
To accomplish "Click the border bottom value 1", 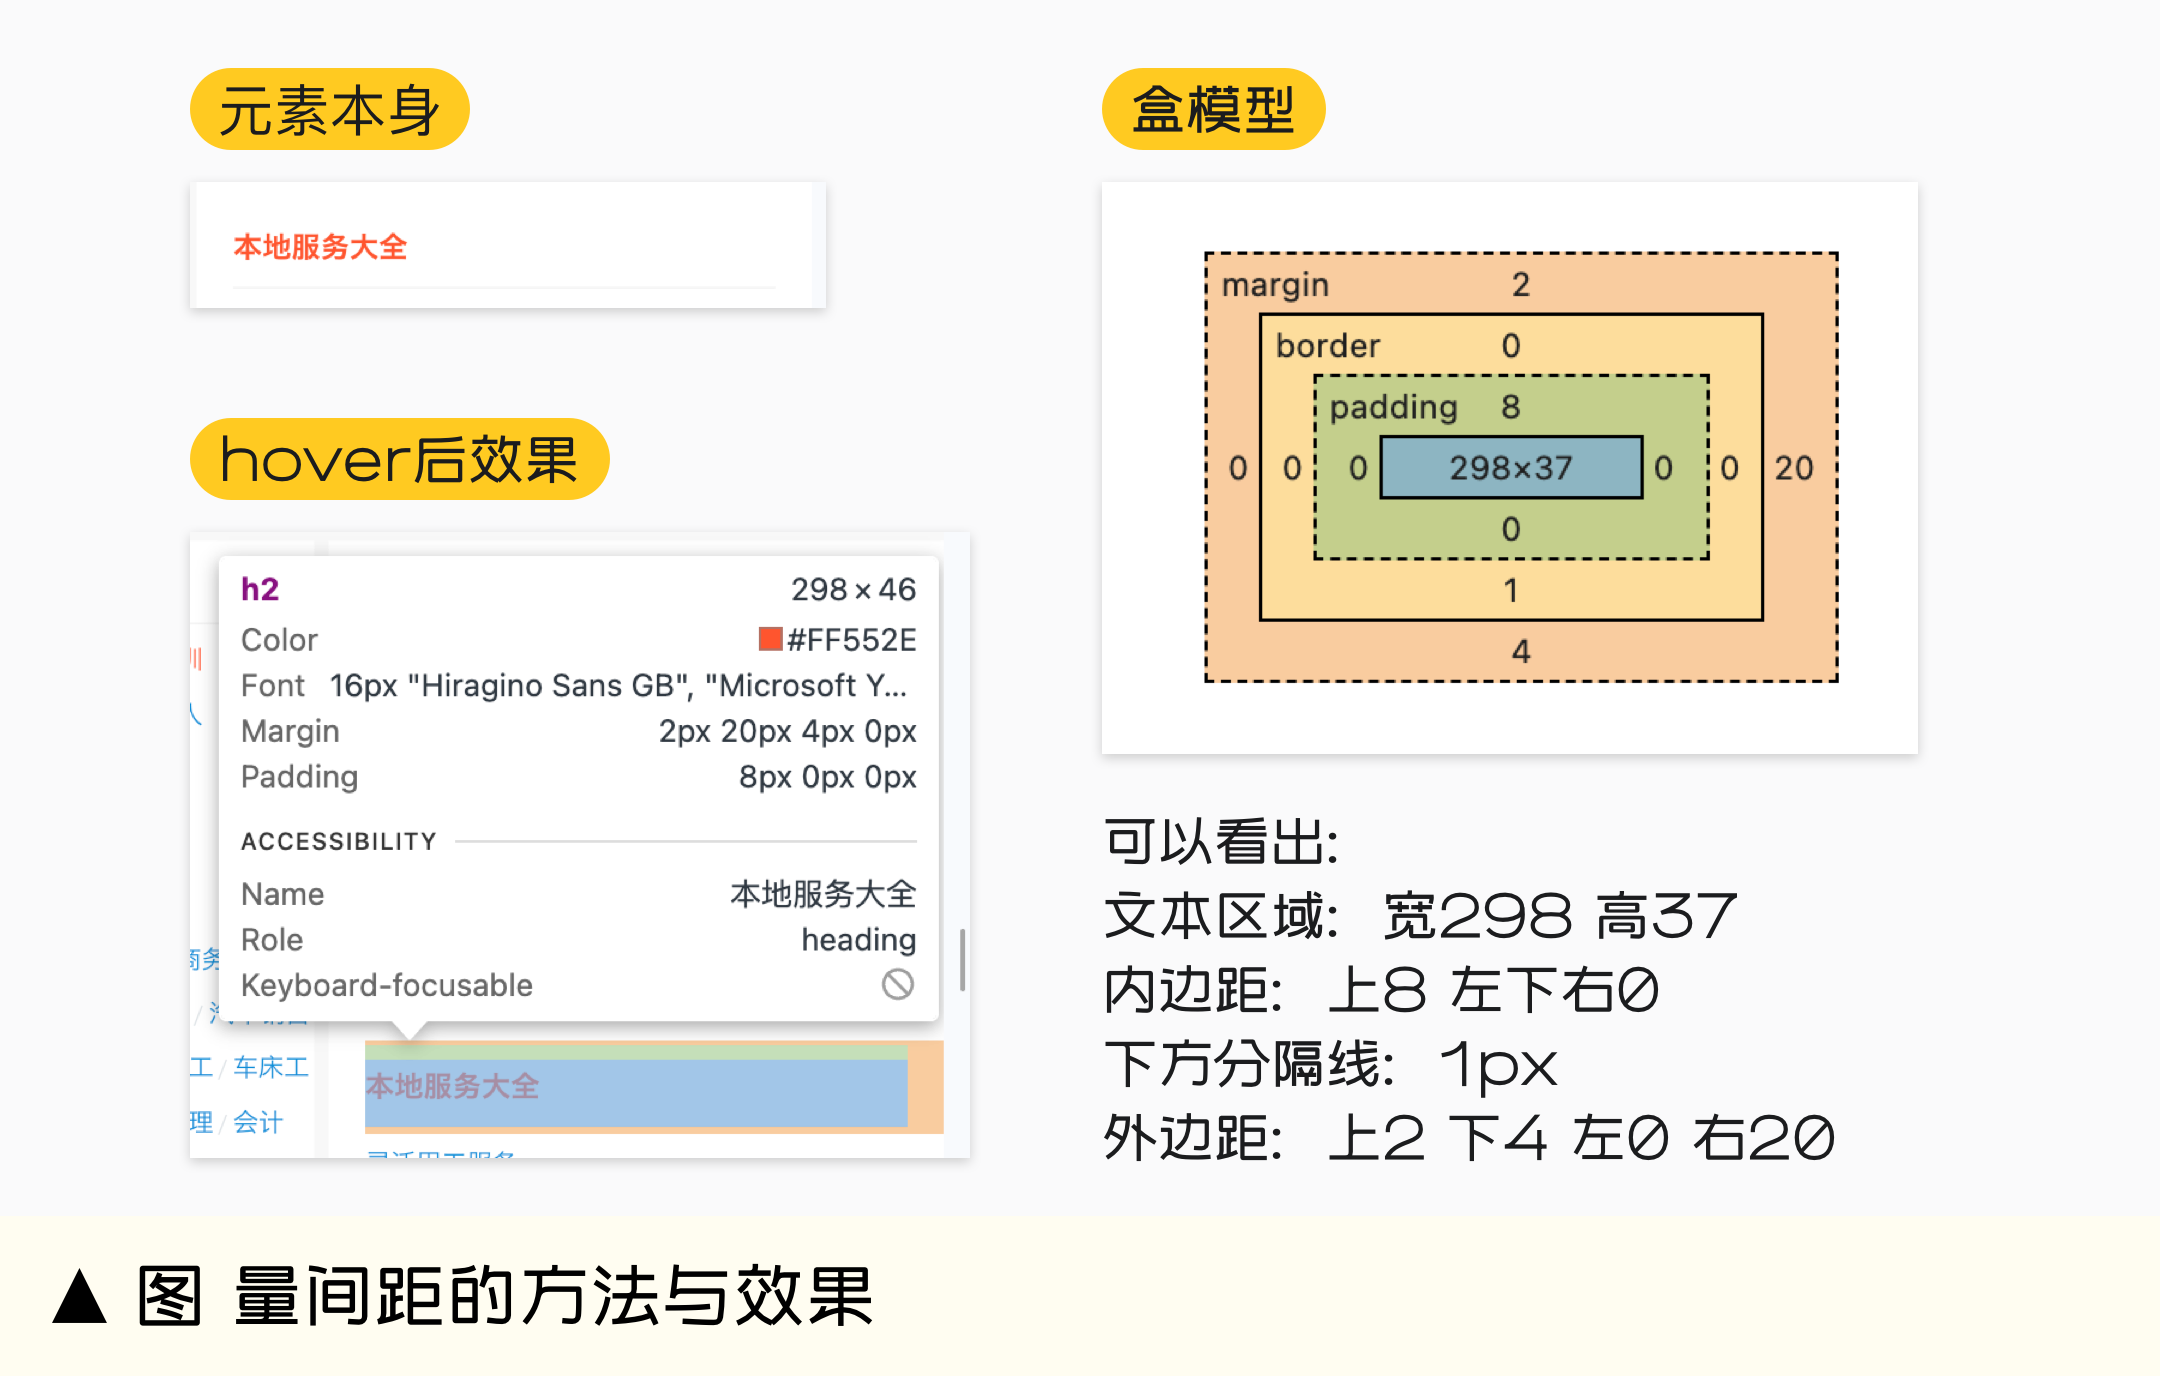I will [1511, 591].
